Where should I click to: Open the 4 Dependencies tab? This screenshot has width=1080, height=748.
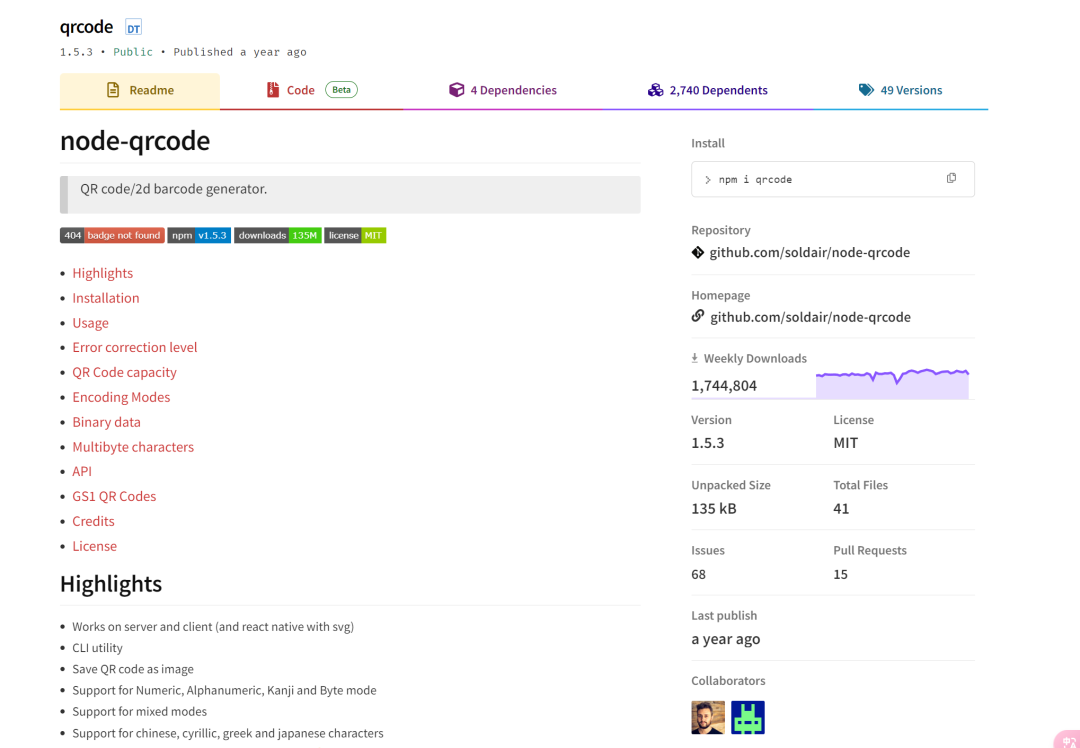pos(503,90)
